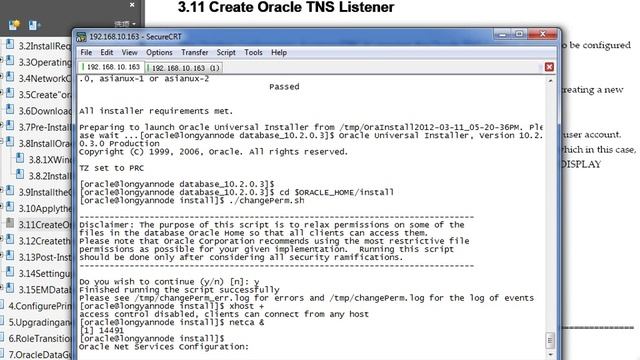The height and width of the screenshot is (360, 640).
Task: Open bookmark 3.6Download
Action: [45, 111]
